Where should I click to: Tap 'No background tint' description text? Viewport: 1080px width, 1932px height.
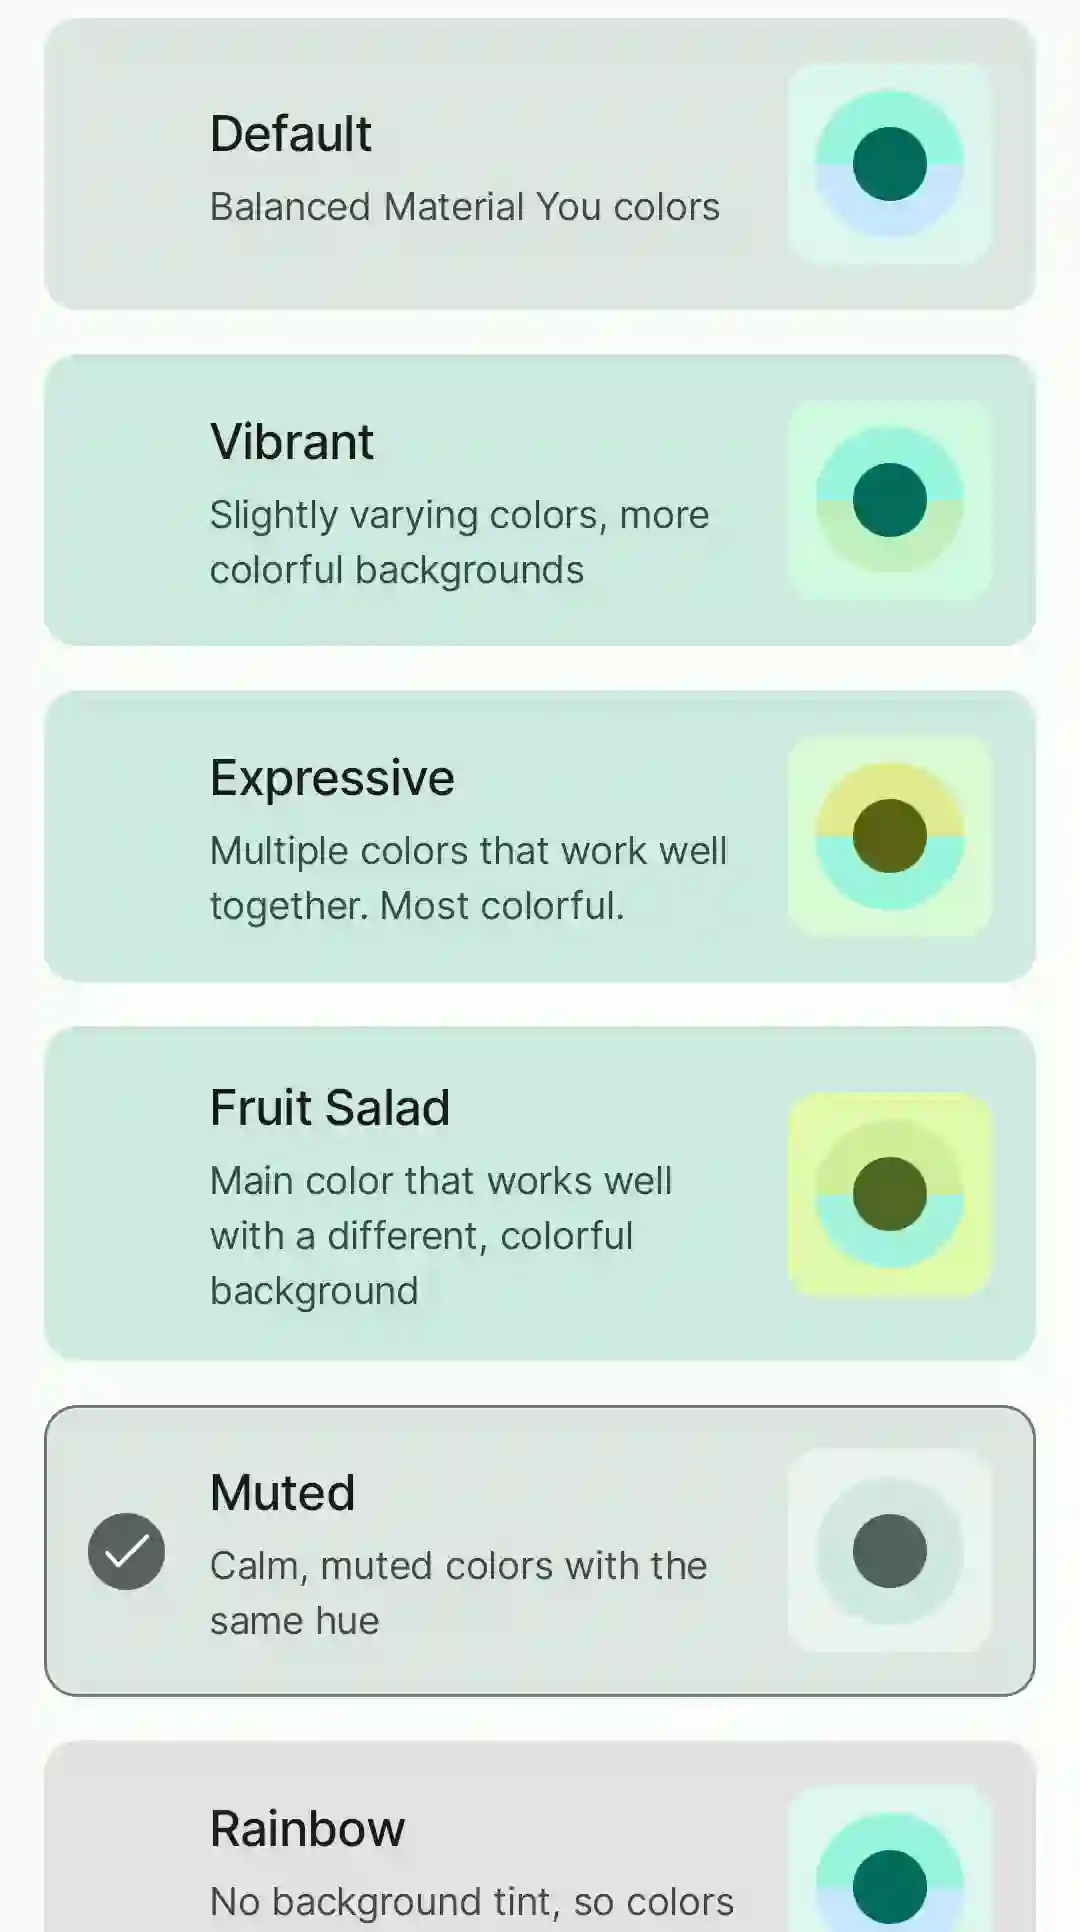(x=471, y=1902)
